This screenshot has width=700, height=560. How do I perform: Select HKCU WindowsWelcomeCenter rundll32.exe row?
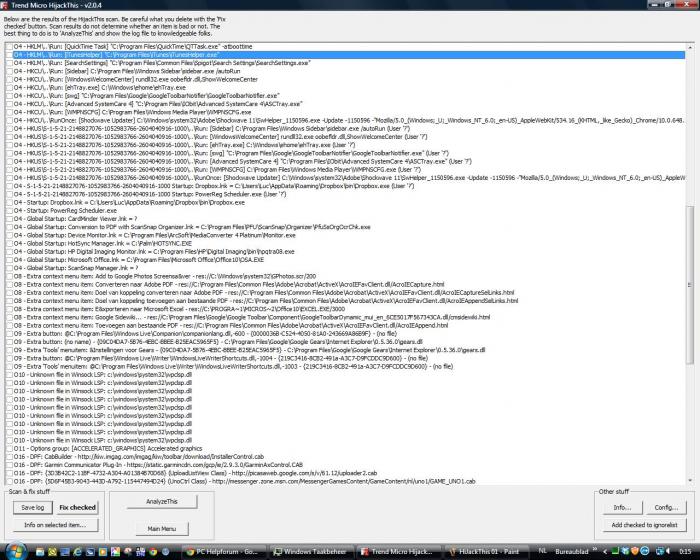136,79
